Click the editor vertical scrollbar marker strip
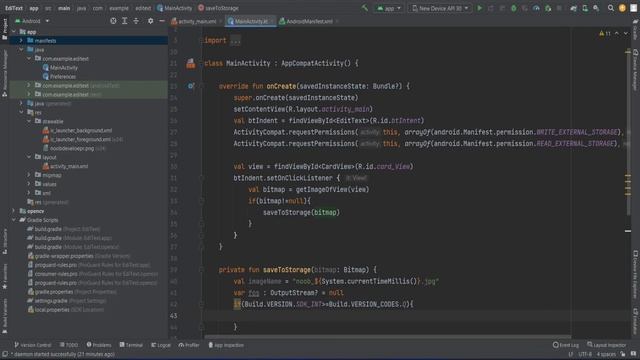The image size is (640, 360). [628, 184]
